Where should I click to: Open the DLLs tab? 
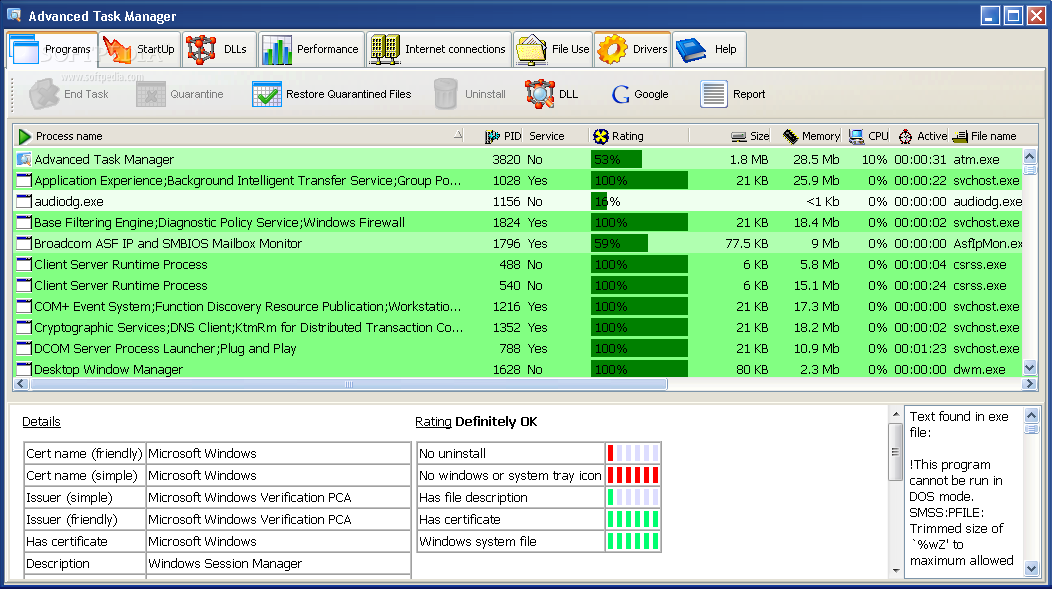tap(219, 50)
